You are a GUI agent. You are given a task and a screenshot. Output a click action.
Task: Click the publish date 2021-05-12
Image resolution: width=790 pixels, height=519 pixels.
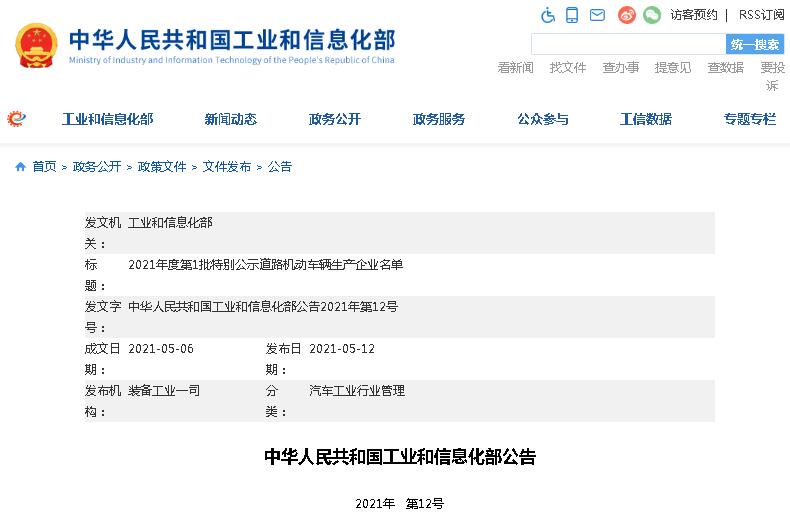342,349
